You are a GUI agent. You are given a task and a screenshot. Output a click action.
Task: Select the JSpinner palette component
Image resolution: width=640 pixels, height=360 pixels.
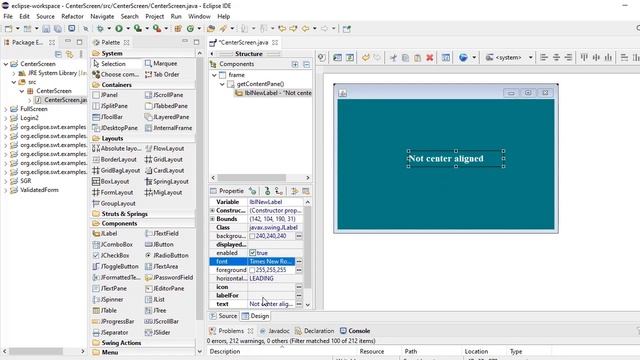(x=108, y=300)
